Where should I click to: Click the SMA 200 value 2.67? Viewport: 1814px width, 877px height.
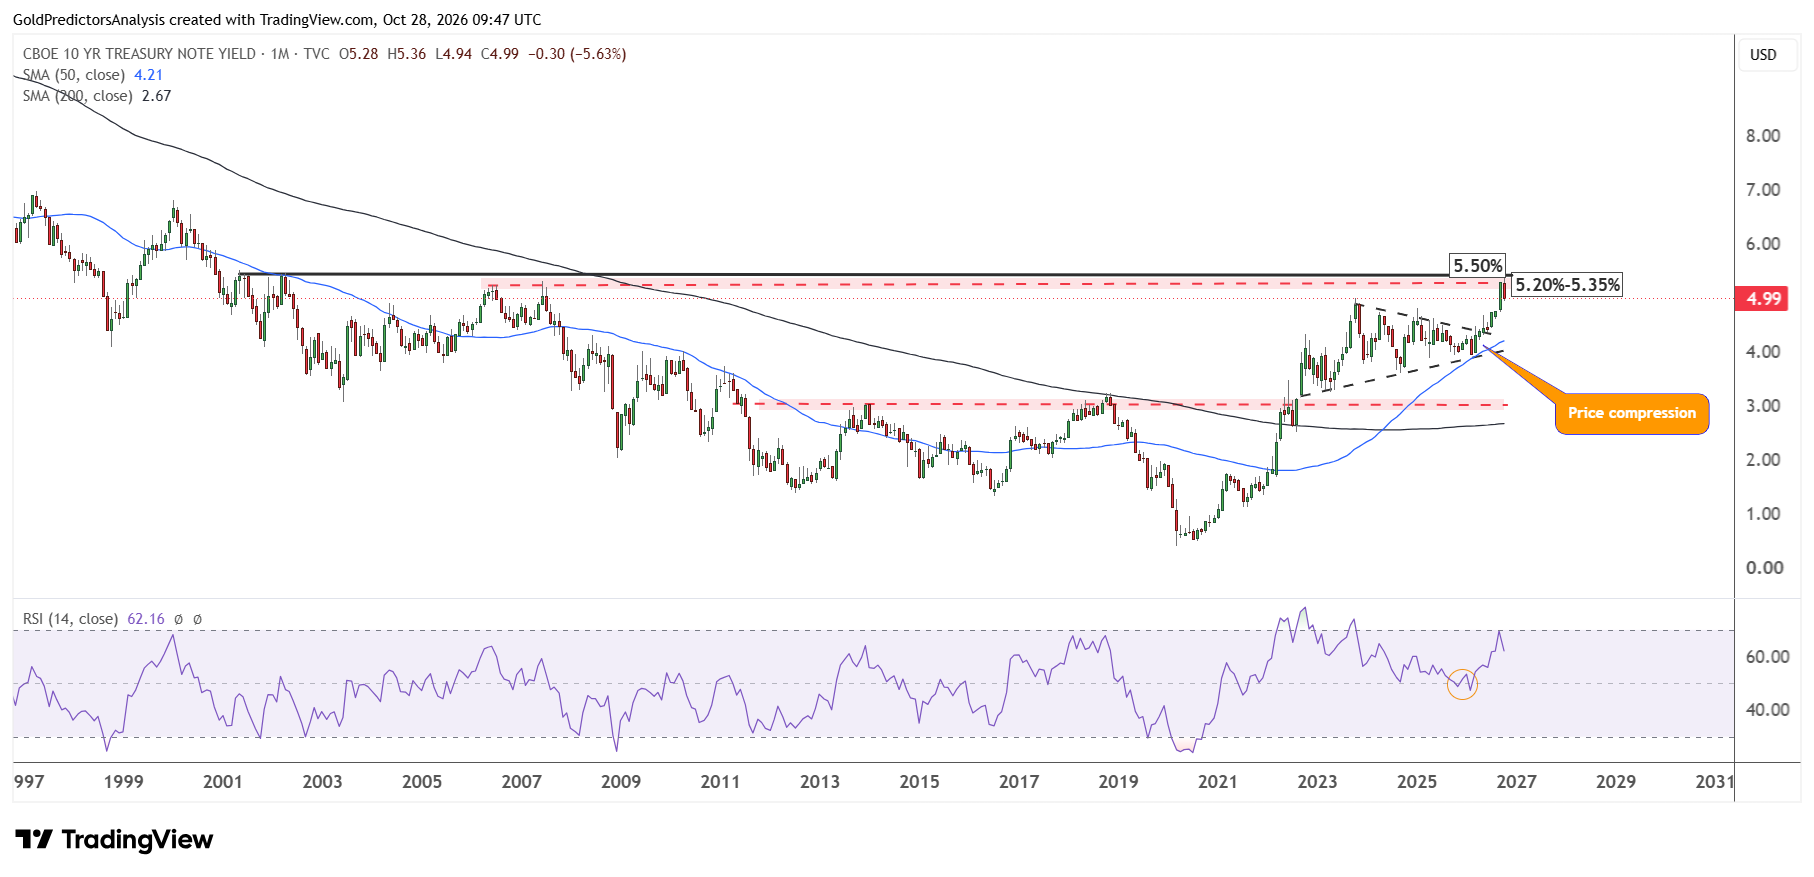(156, 96)
